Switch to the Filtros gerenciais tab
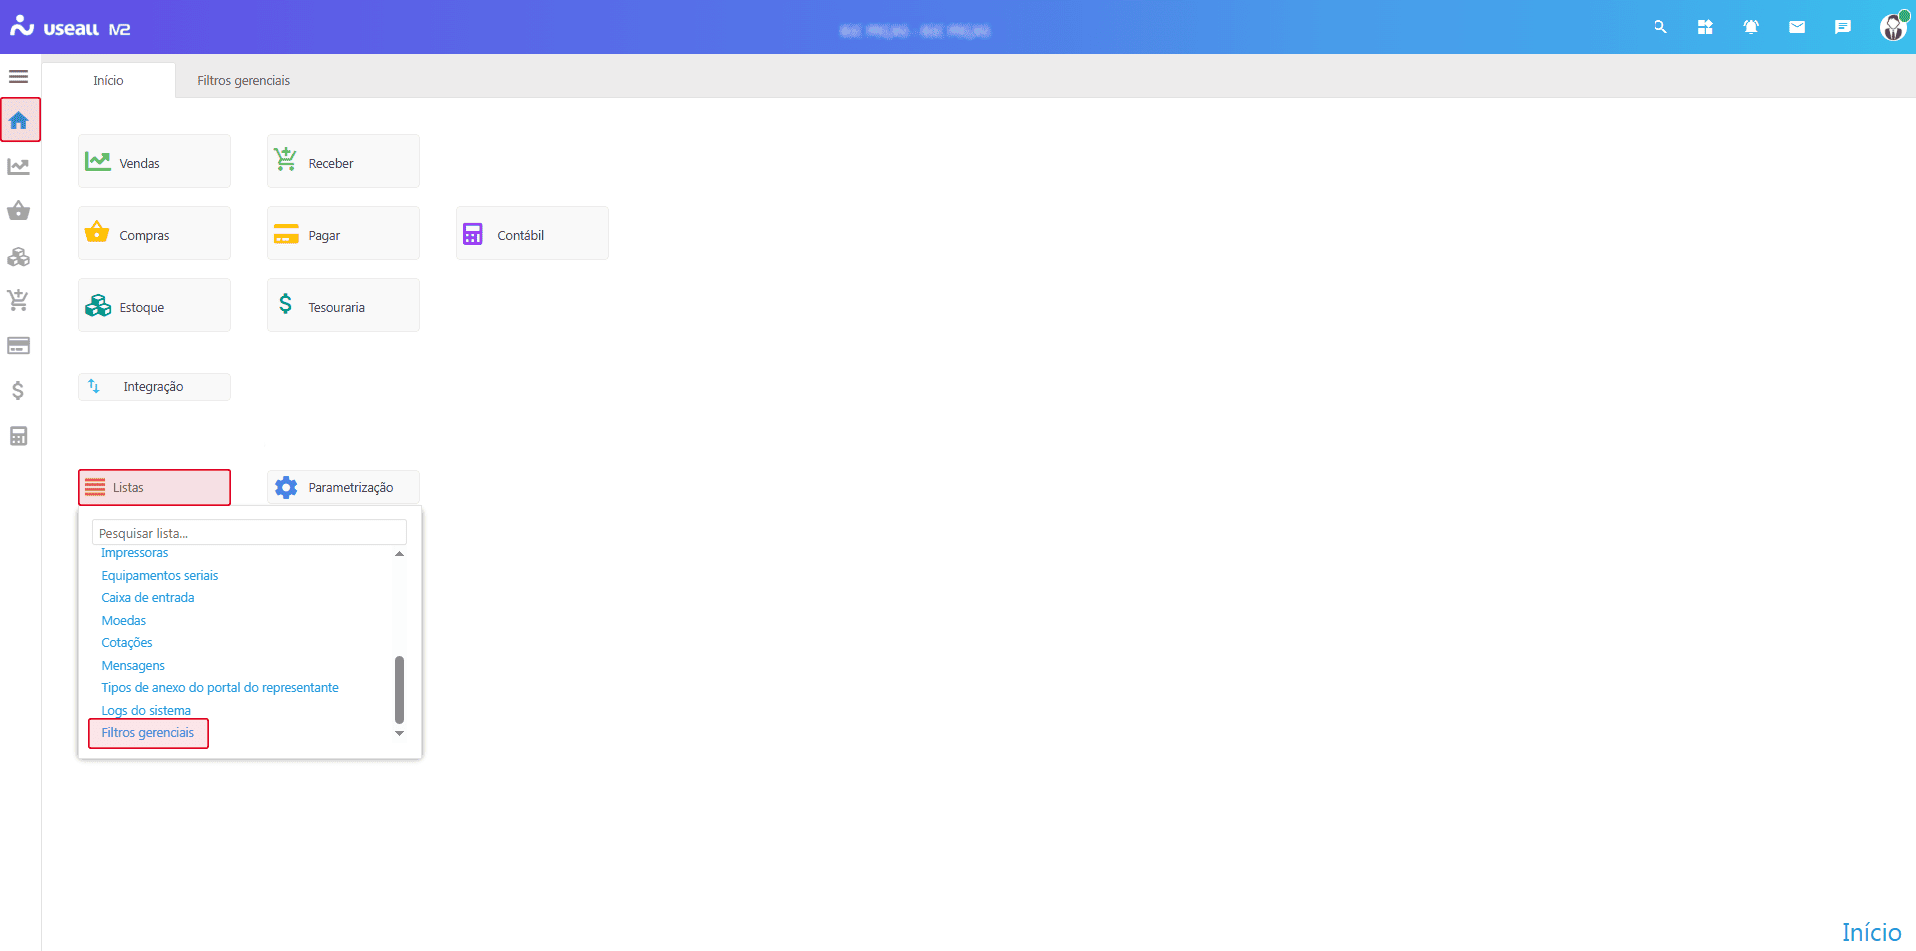 click(x=243, y=81)
